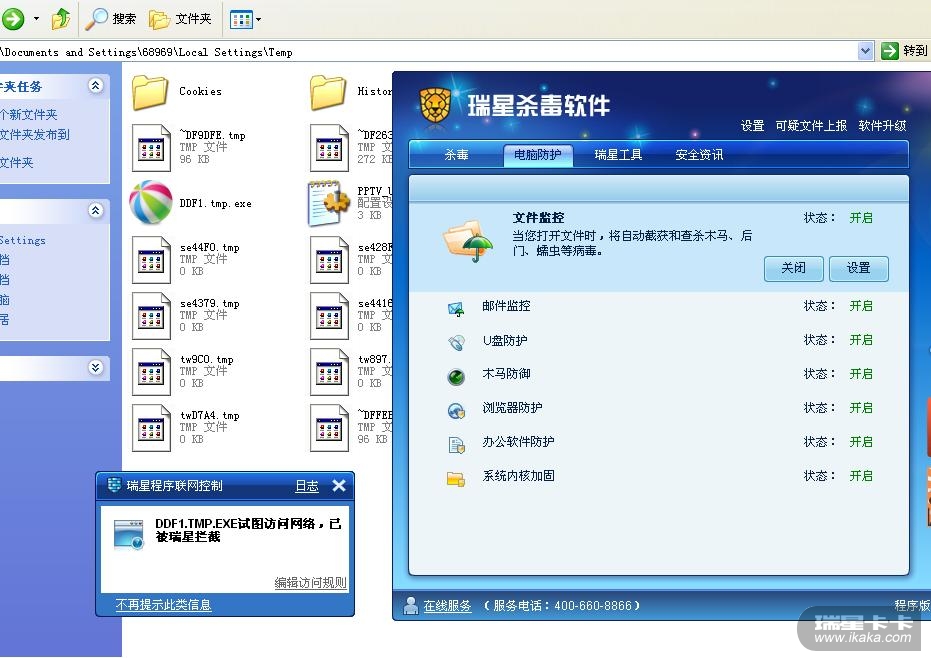Click the Rising lion shield logo
The image size is (931, 658).
pos(435,106)
